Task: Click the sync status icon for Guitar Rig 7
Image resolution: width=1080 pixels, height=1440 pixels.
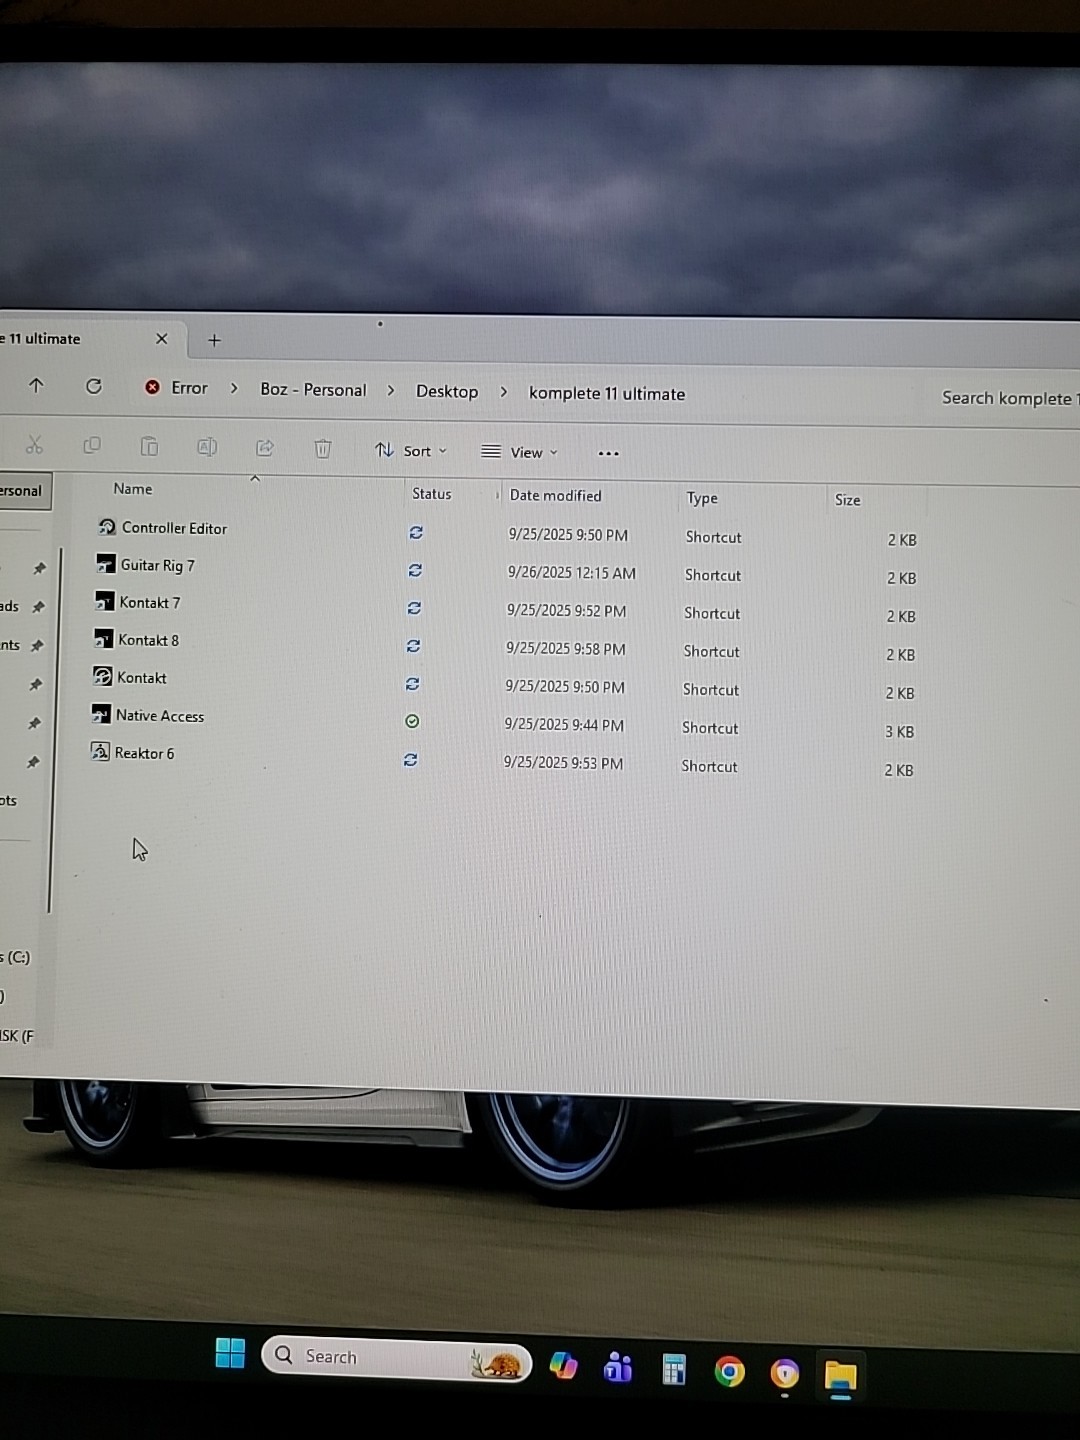Action: click(415, 570)
